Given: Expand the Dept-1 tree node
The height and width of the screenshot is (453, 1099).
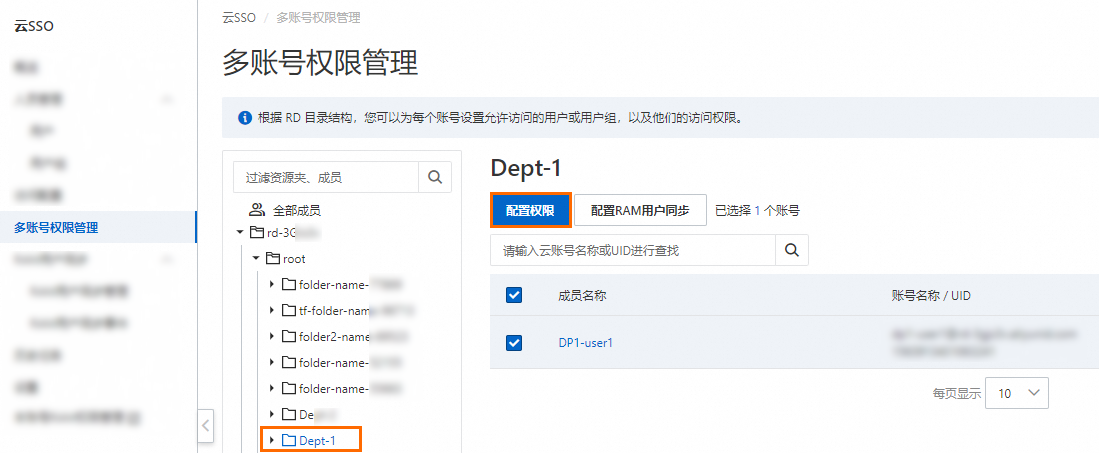Looking at the screenshot, I should click(x=272, y=440).
